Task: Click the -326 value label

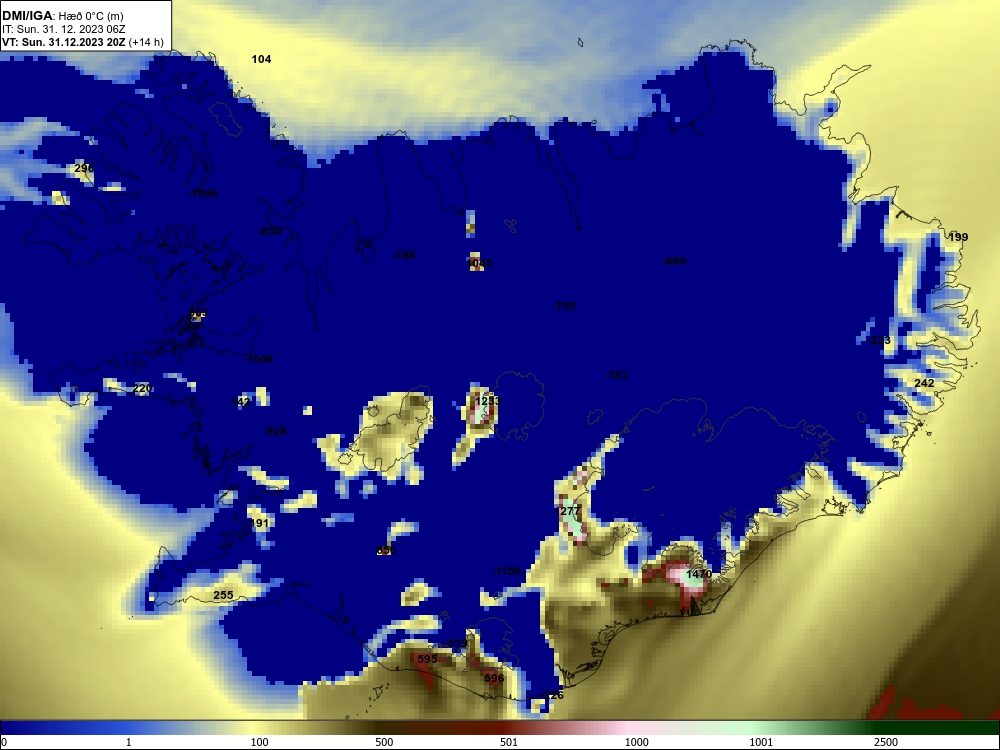Action: click(552, 696)
